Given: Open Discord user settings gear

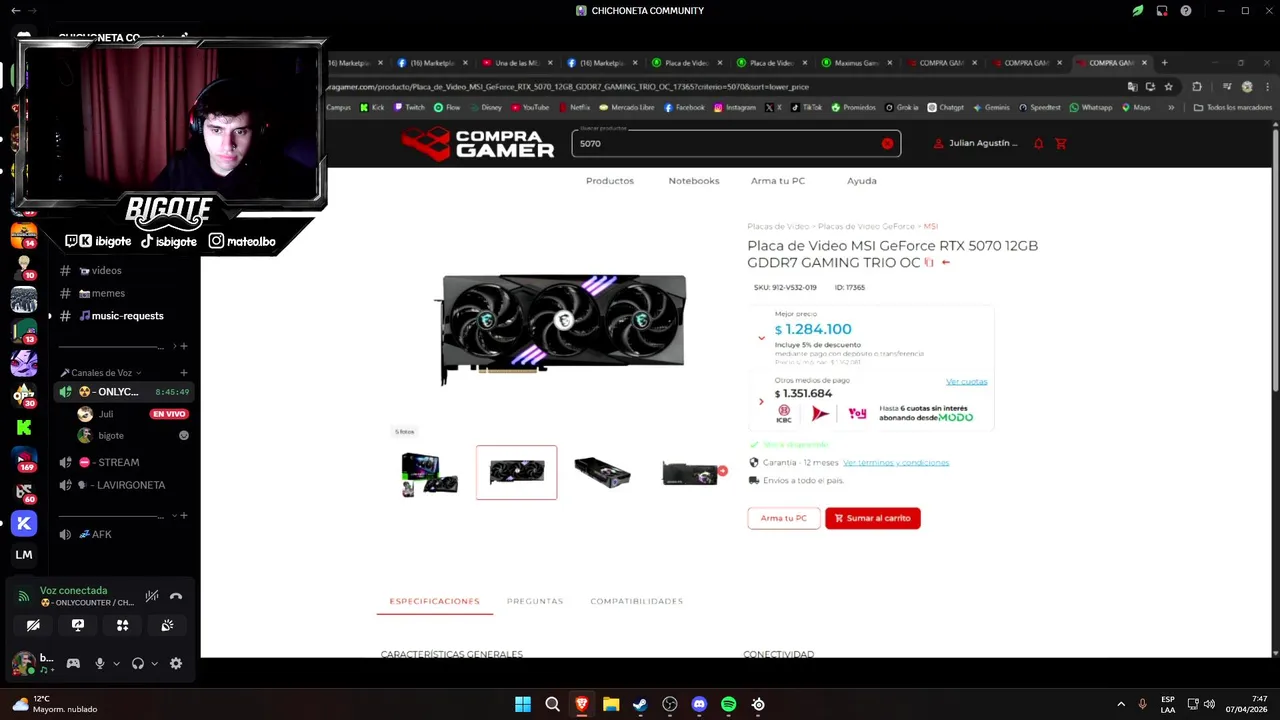Looking at the screenshot, I should point(176,663).
